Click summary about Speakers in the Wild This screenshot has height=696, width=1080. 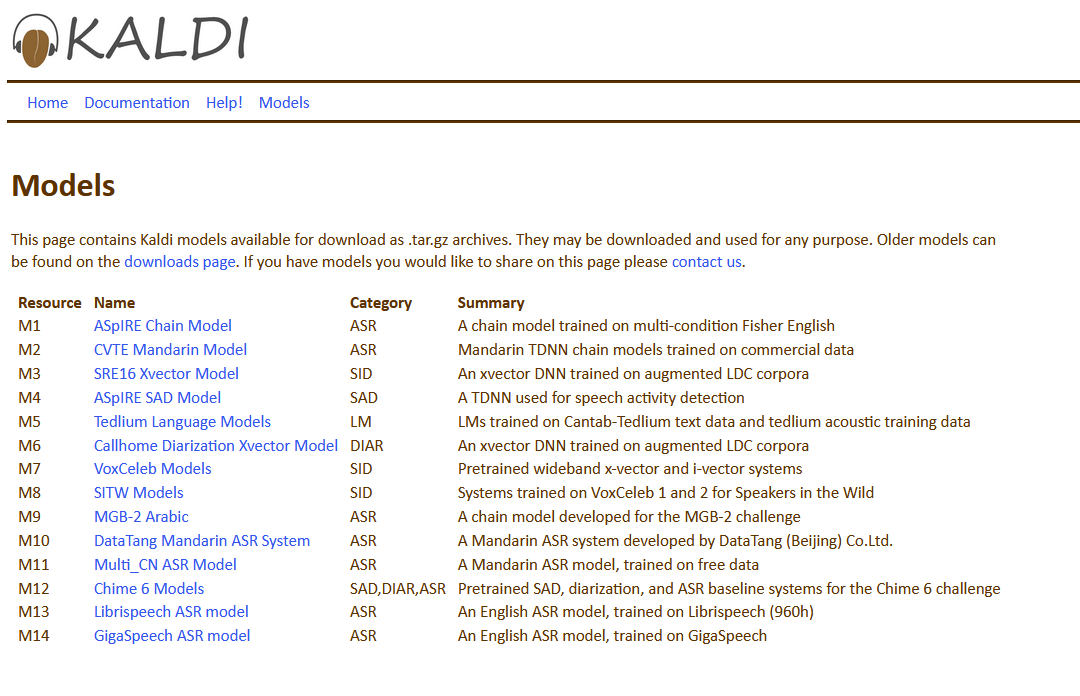[665, 493]
